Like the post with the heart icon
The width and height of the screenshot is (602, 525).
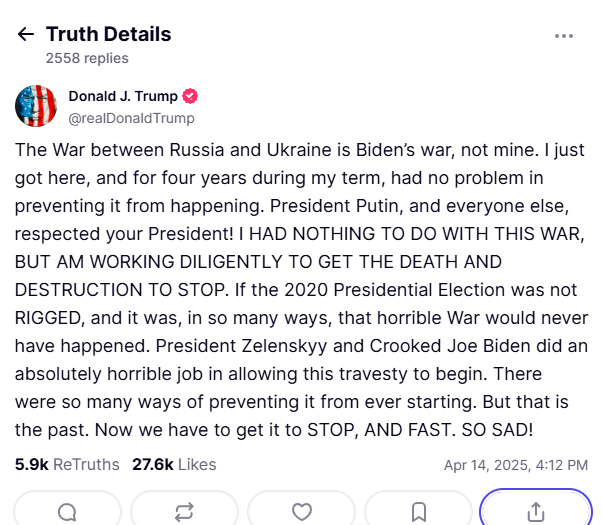click(x=302, y=511)
